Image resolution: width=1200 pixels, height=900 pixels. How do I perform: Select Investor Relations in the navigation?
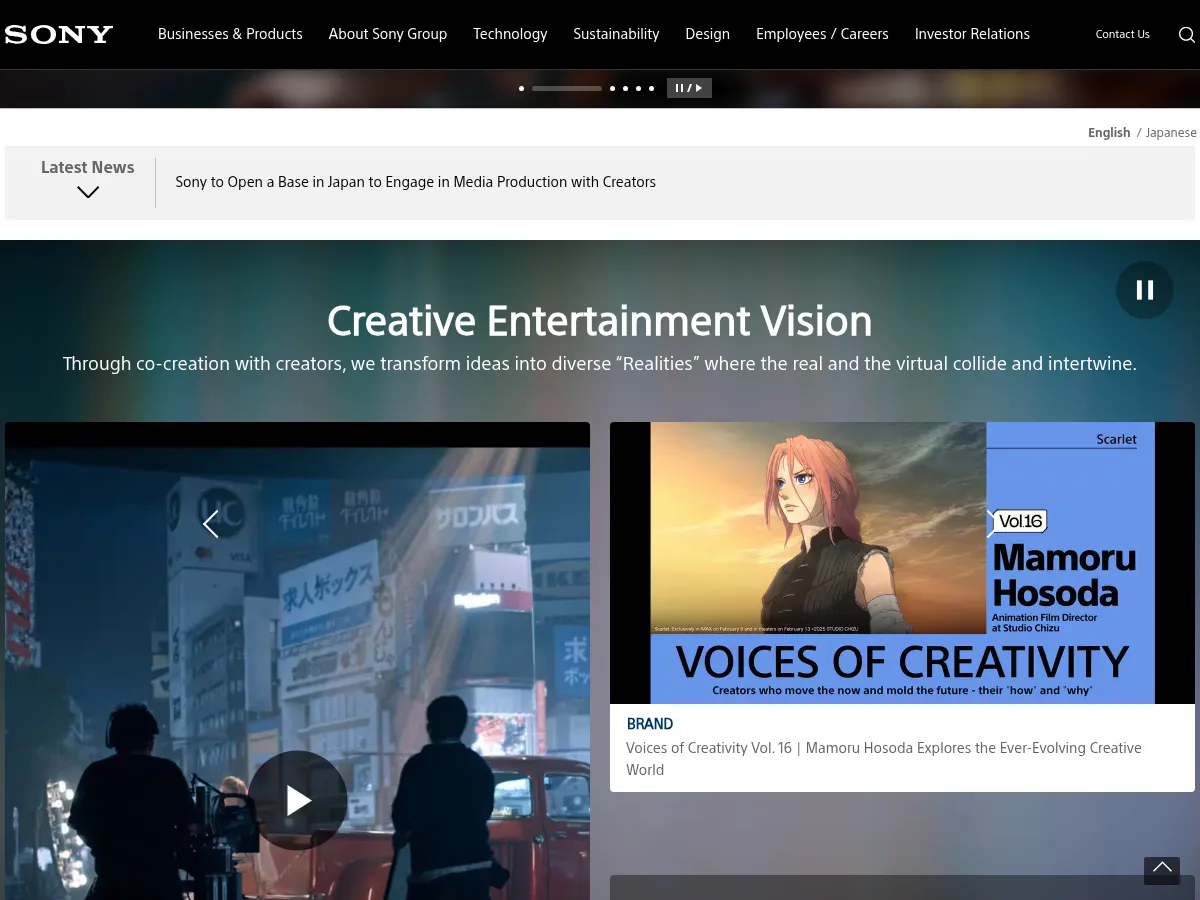972,34
